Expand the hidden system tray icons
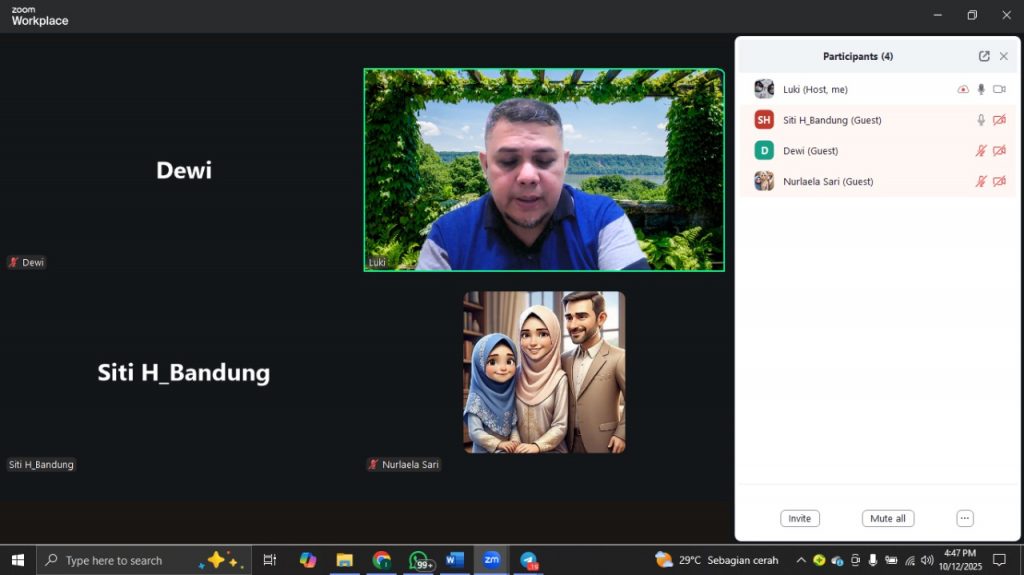 pos(801,560)
